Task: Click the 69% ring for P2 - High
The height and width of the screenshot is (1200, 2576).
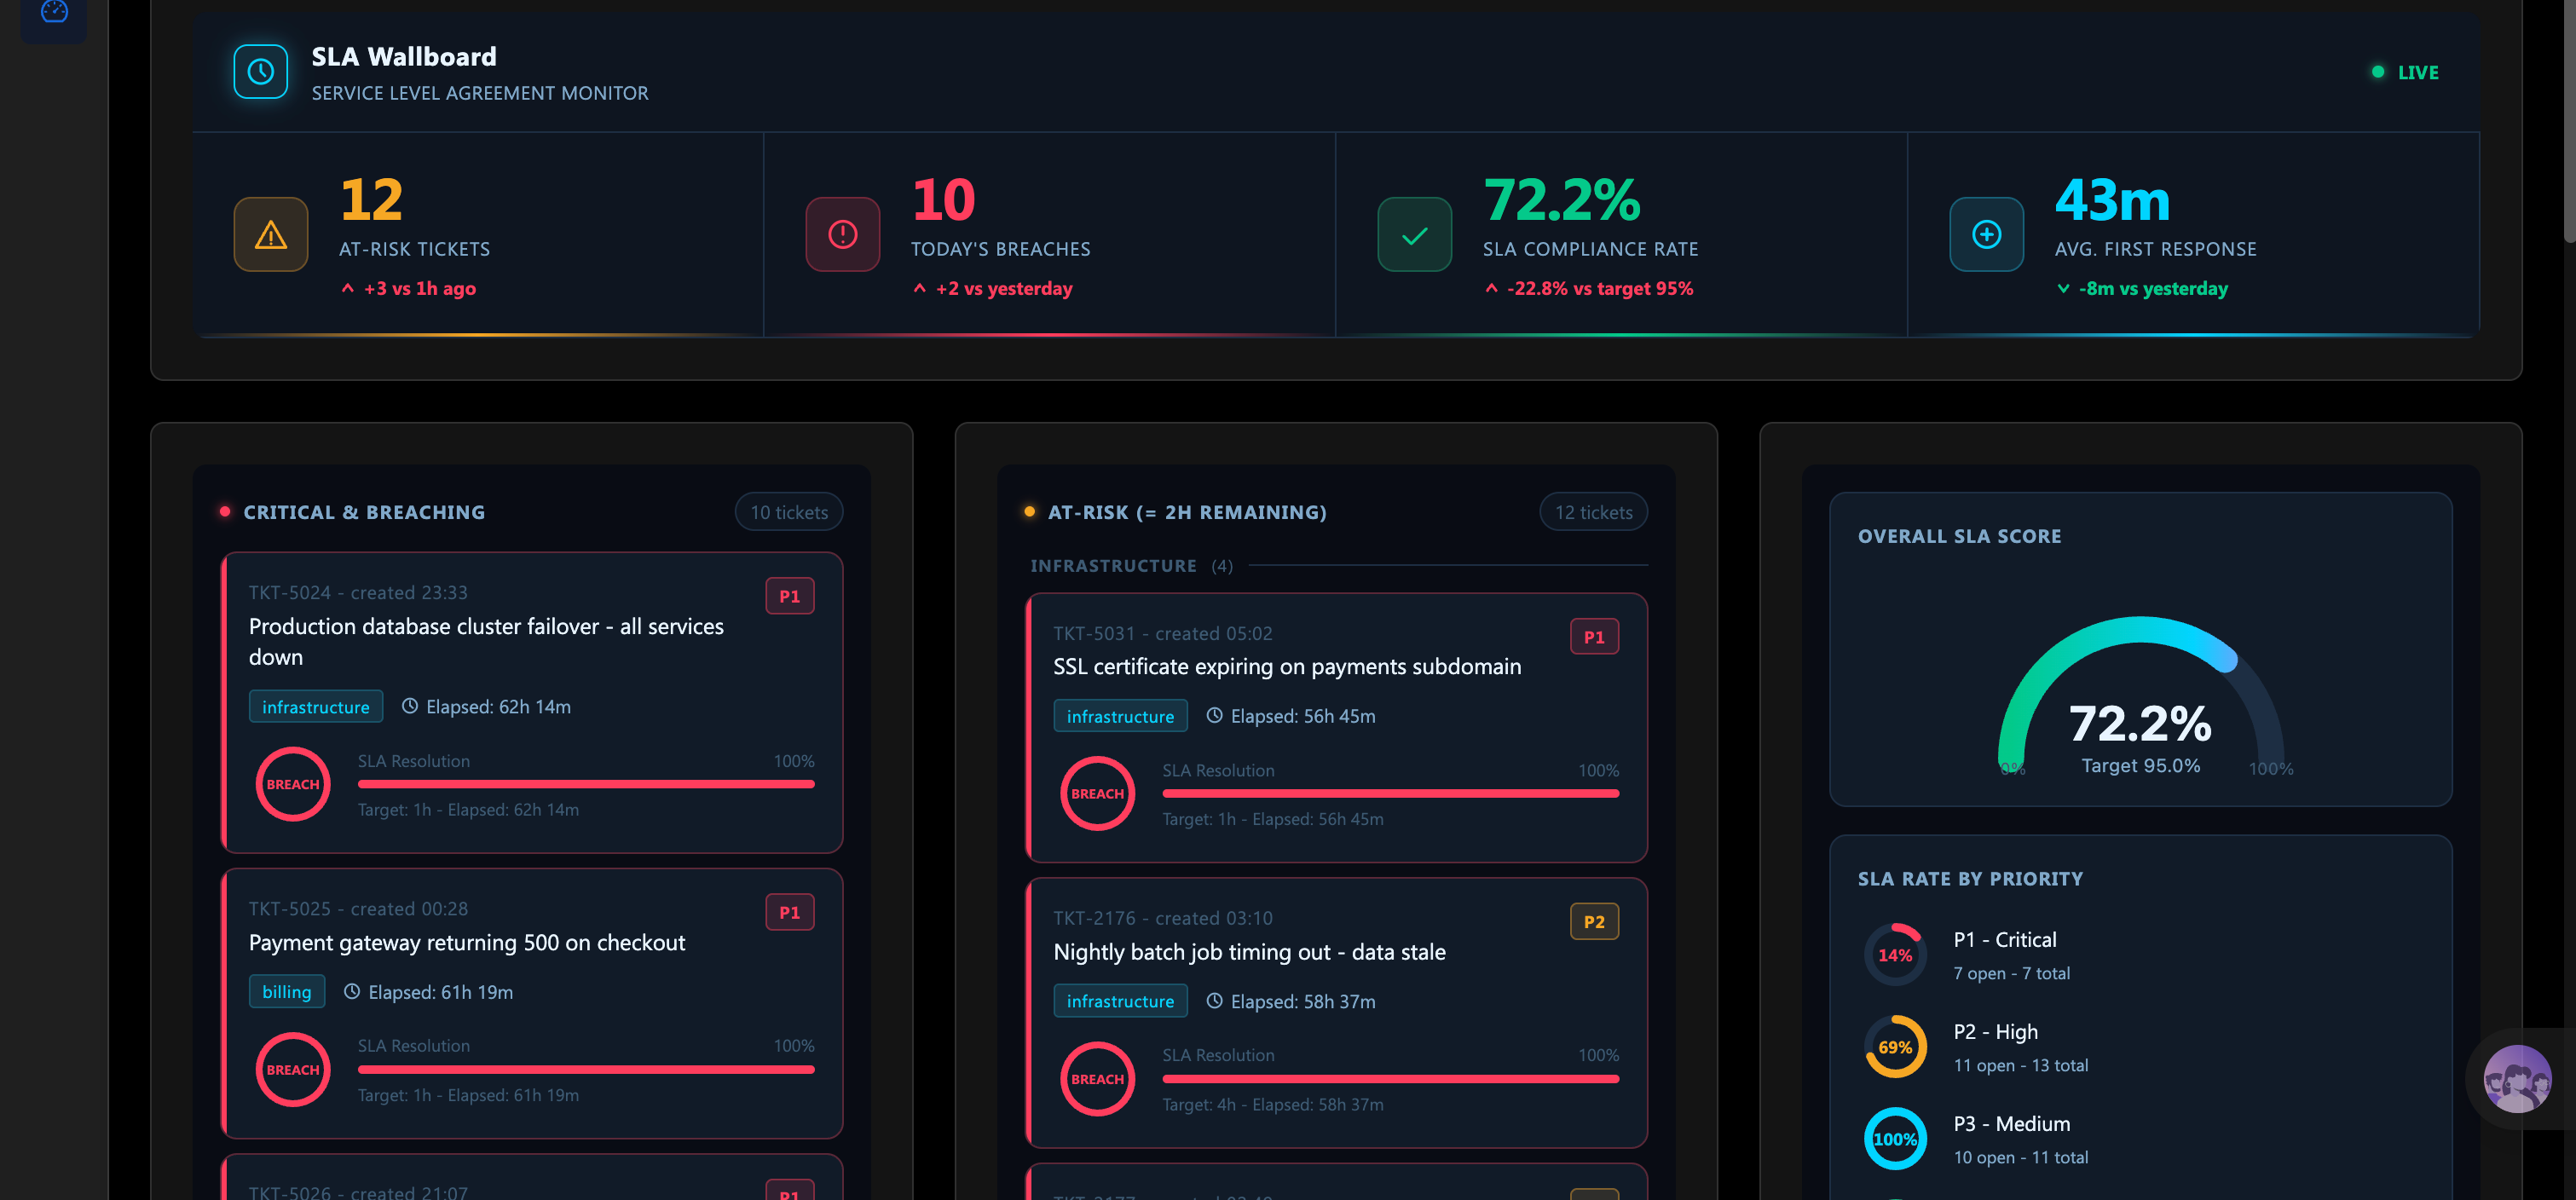Action: 1895,1047
